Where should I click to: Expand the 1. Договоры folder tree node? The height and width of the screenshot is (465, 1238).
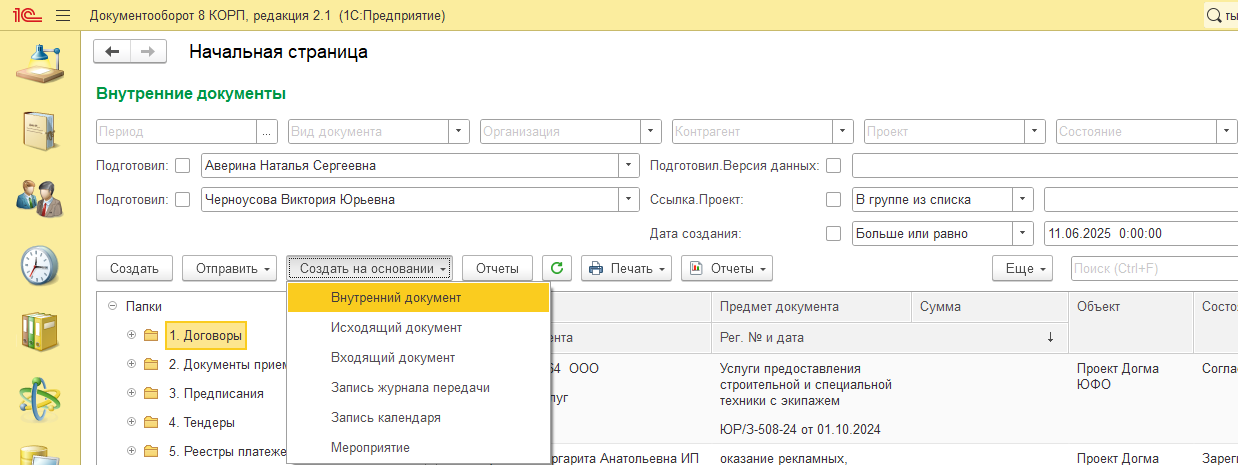[131, 335]
